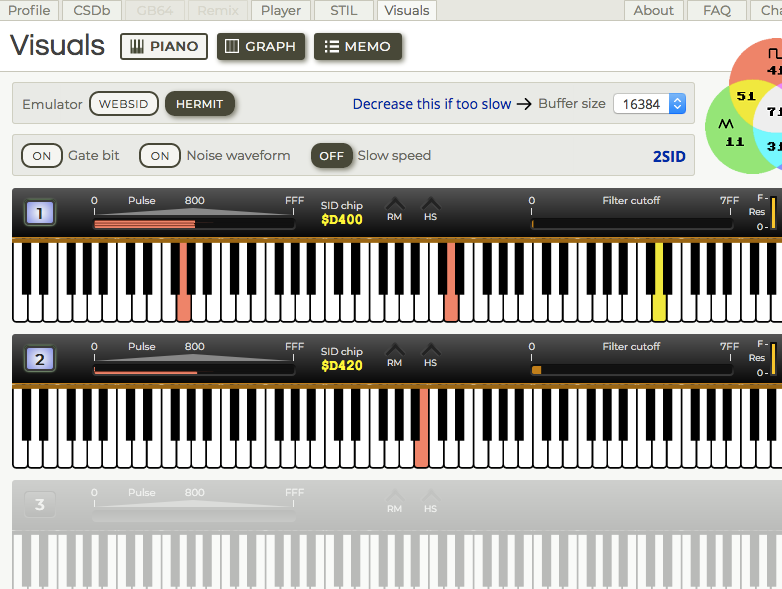Viewport: 782px width, 589px height.
Task: Click the voice 2 resonance meter
Action: click(774, 358)
